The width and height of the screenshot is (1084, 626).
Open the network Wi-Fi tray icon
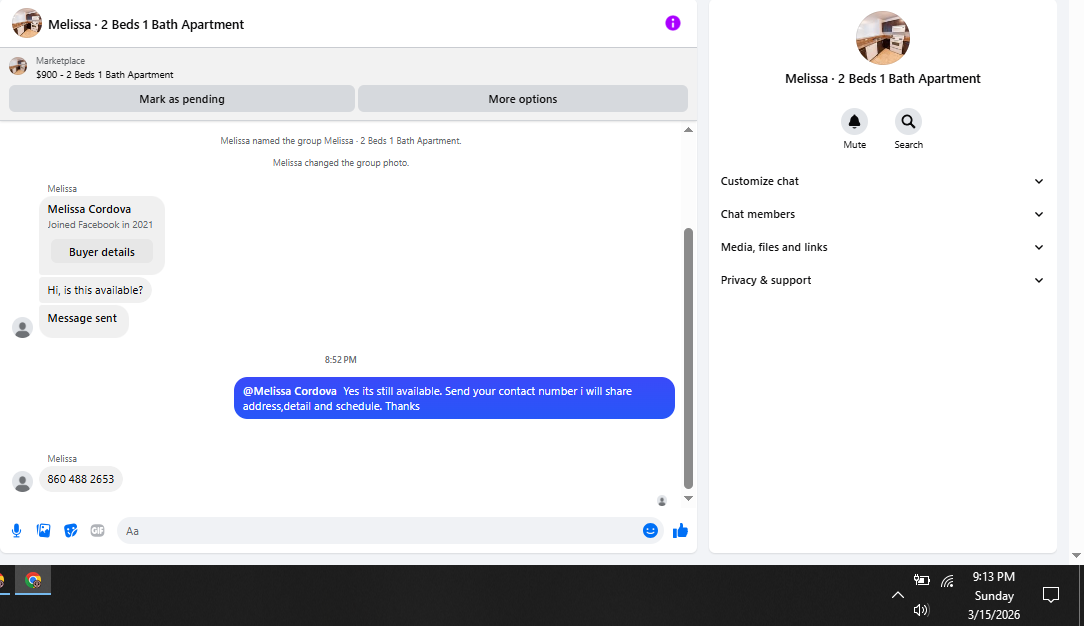[x=948, y=581]
